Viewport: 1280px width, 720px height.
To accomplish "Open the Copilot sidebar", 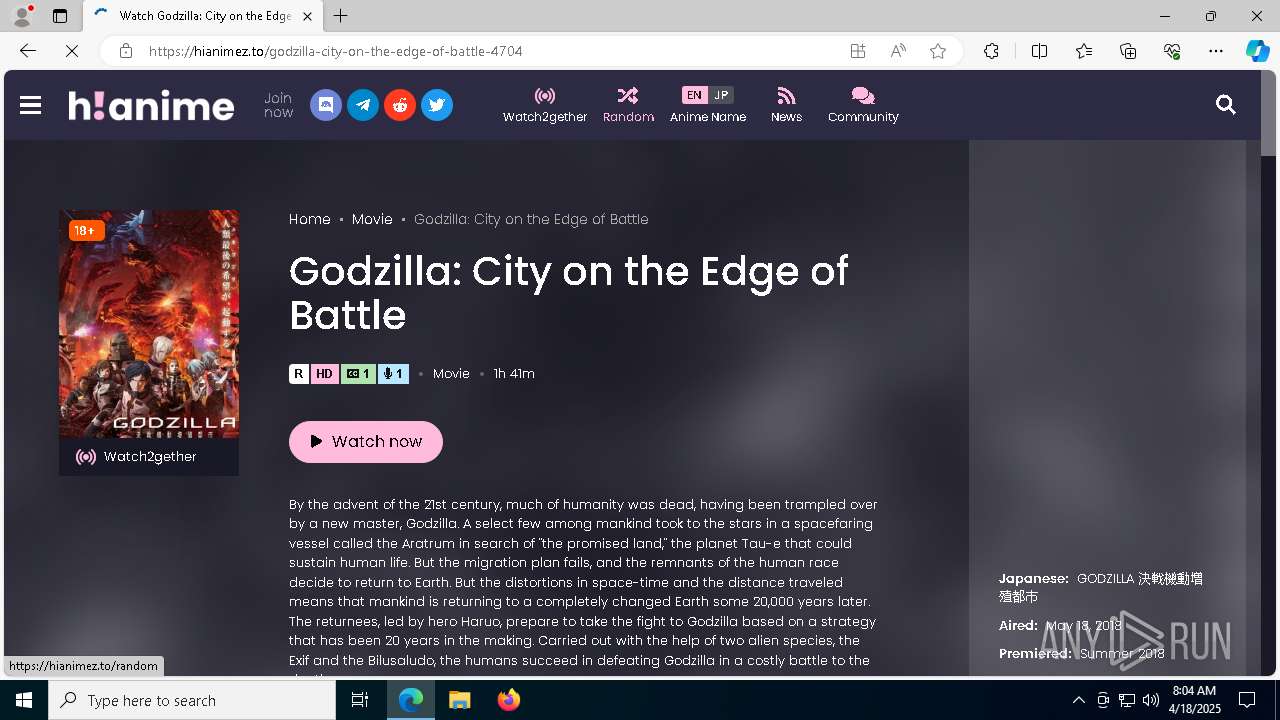I will [1257, 51].
